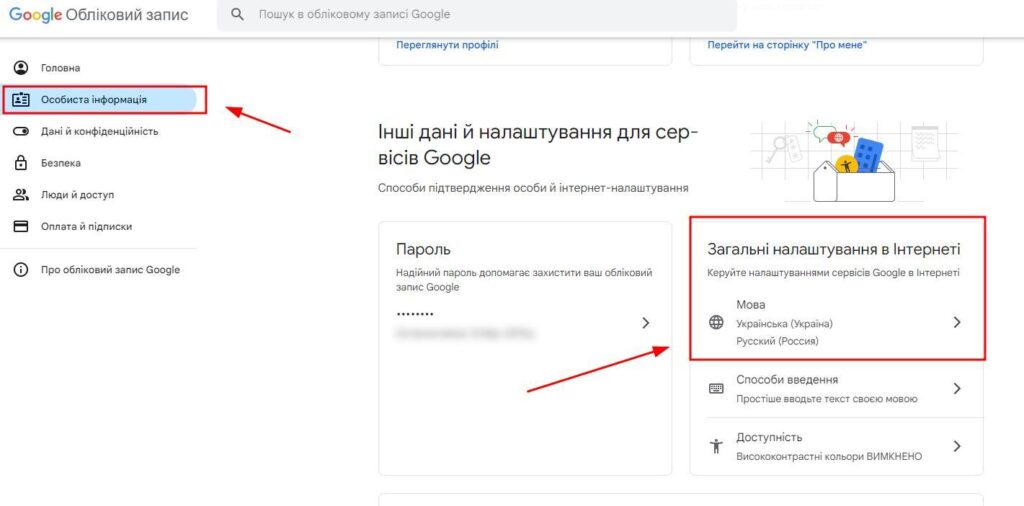Click the keyboard icon for Способи введення
This screenshot has height=506, width=1024.
point(716,389)
